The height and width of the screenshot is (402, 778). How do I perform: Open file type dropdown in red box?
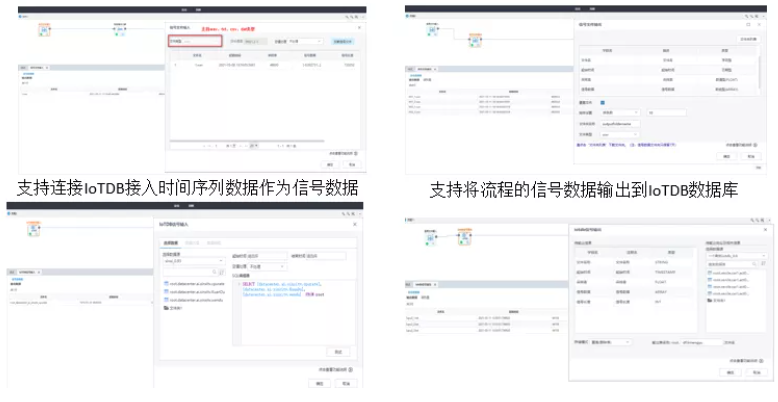(x=195, y=41)
